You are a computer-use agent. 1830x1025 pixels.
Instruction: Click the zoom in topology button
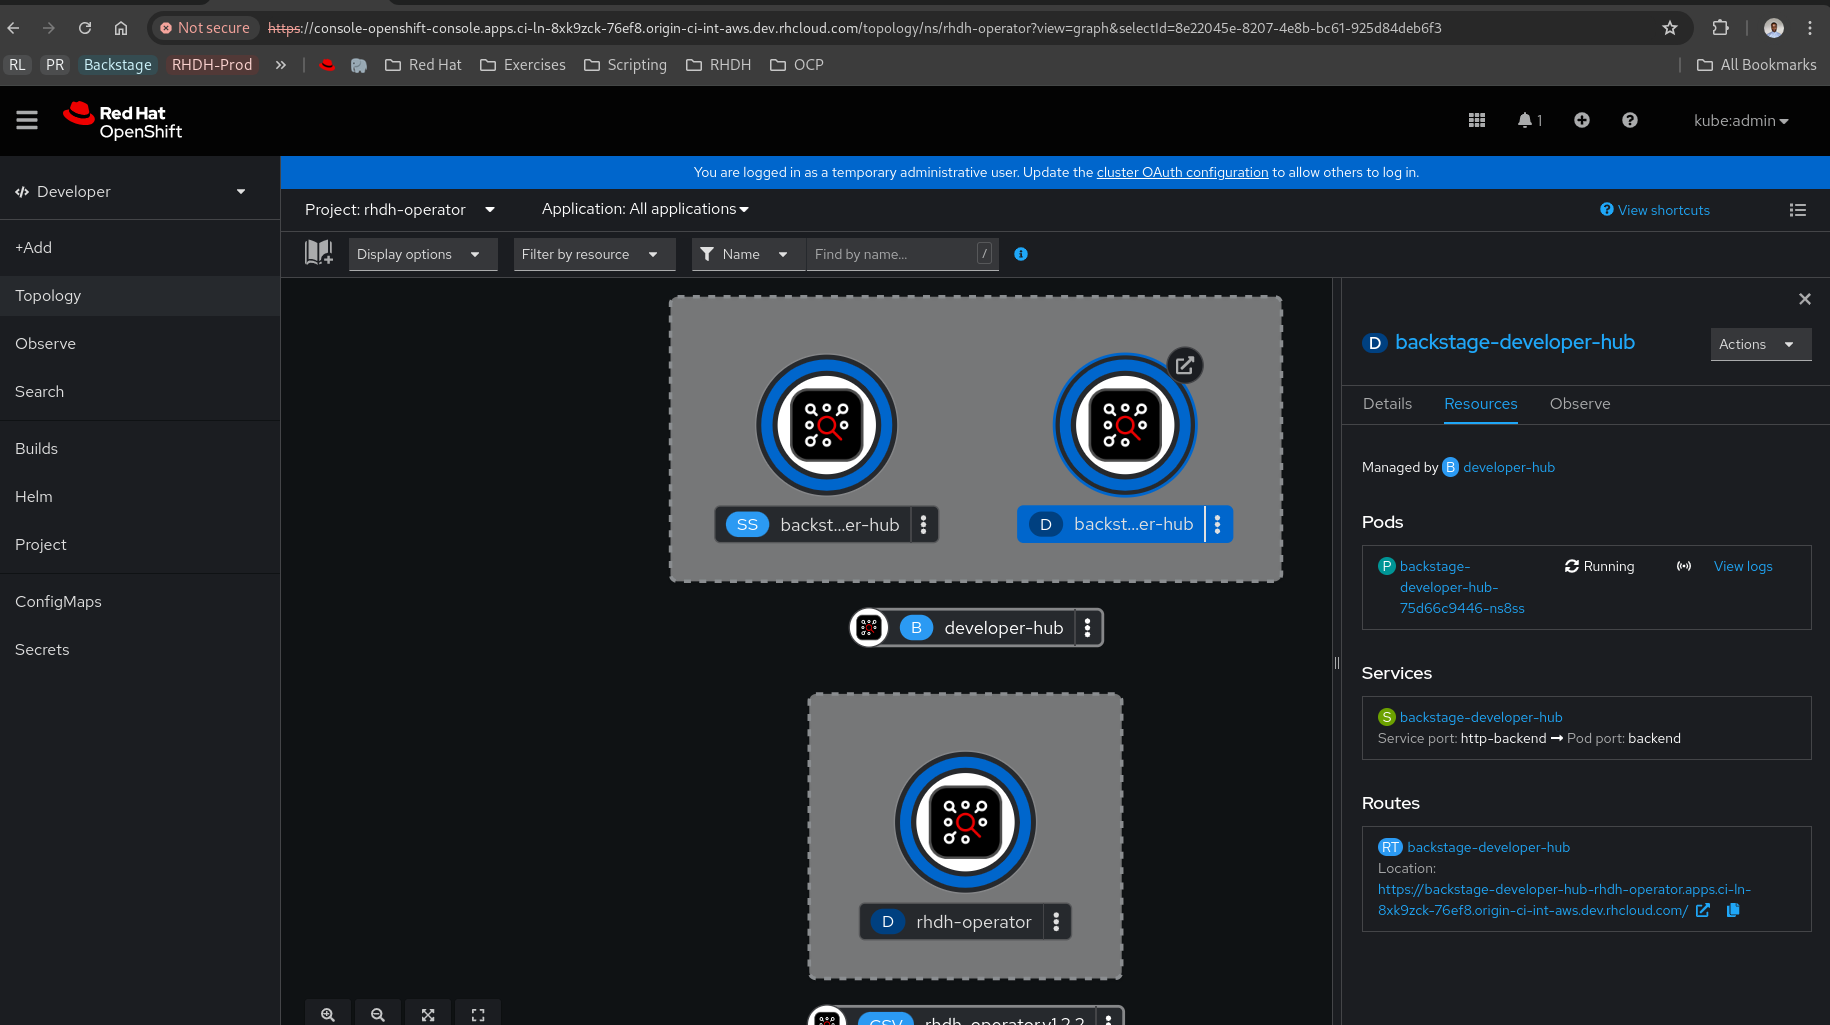pos(328,1014)
